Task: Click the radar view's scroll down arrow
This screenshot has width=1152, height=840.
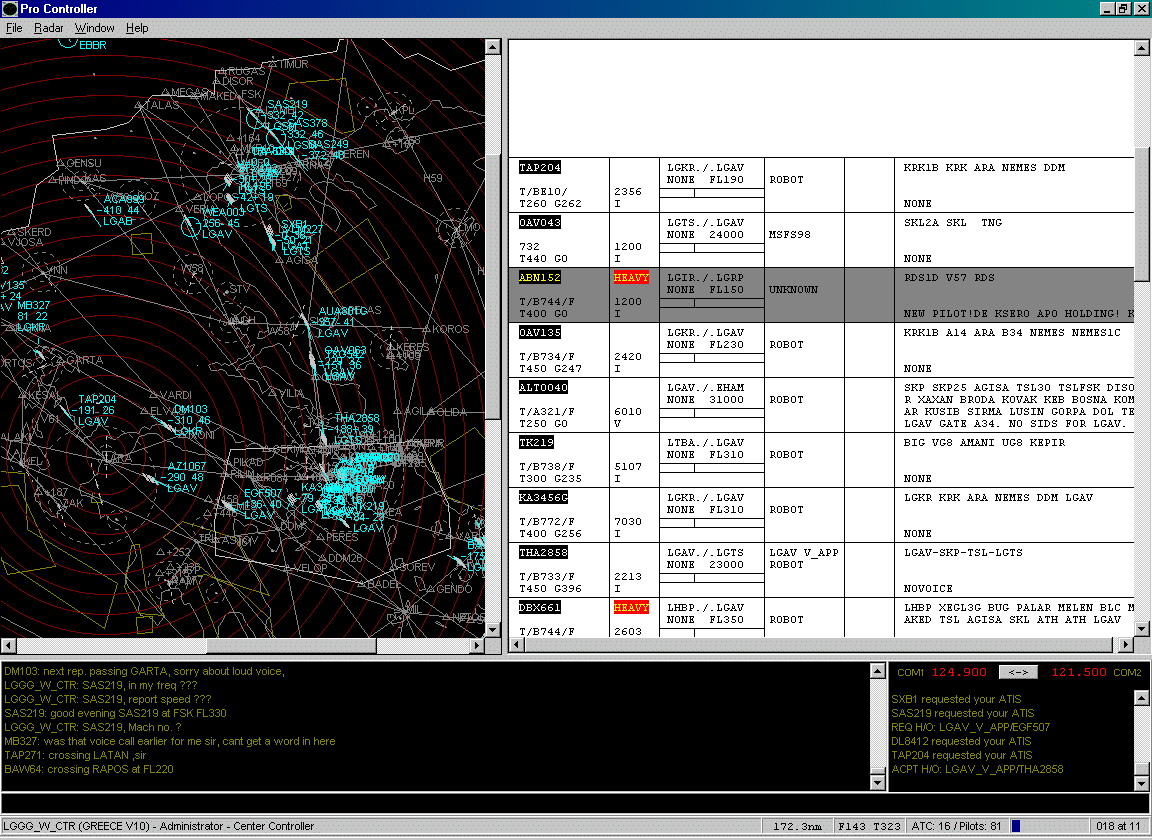Action: [x=492, y=630]
